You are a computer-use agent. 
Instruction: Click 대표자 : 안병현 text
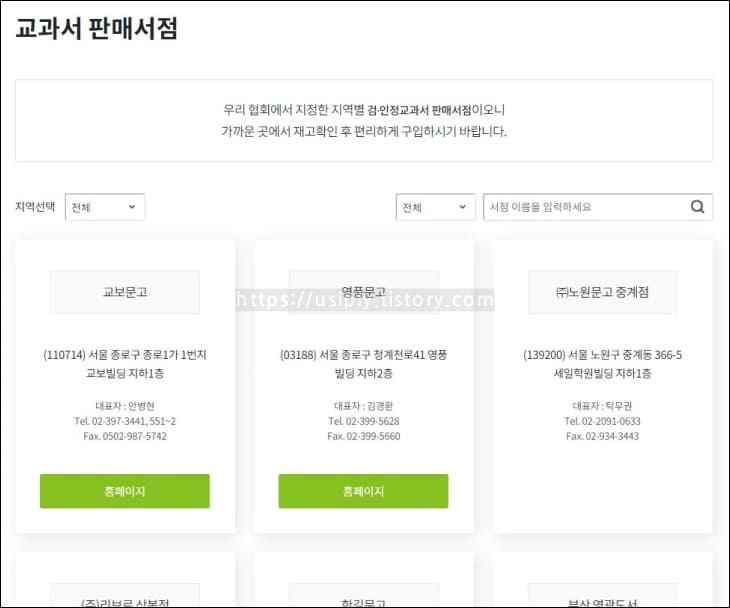click(125, 406)
